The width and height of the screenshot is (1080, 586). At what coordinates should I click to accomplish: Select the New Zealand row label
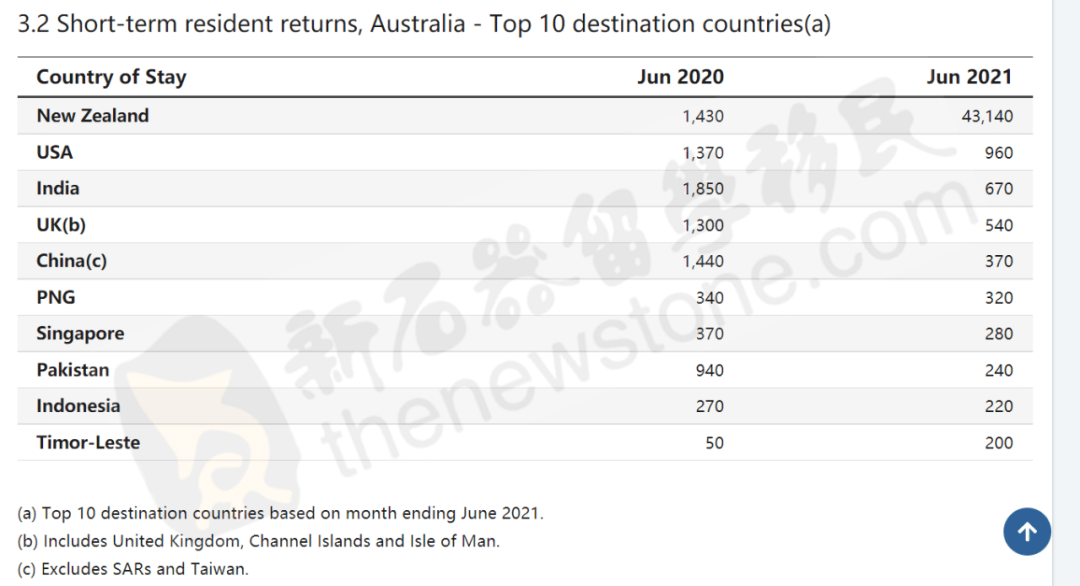93,116
